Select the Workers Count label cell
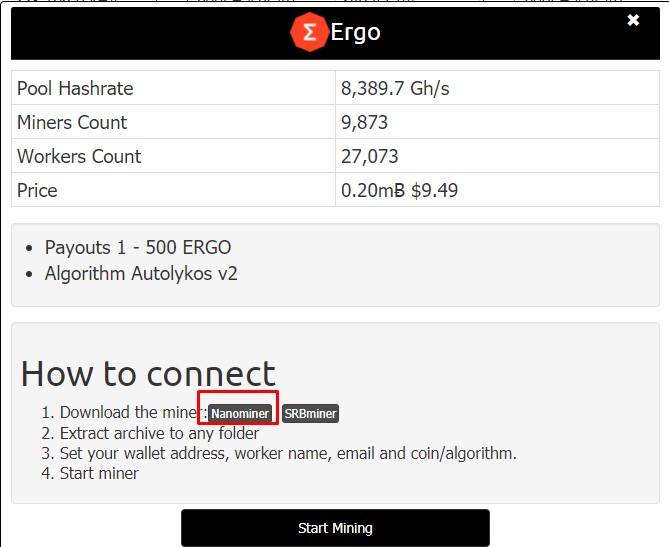669x547 pixels. point(173,156)
